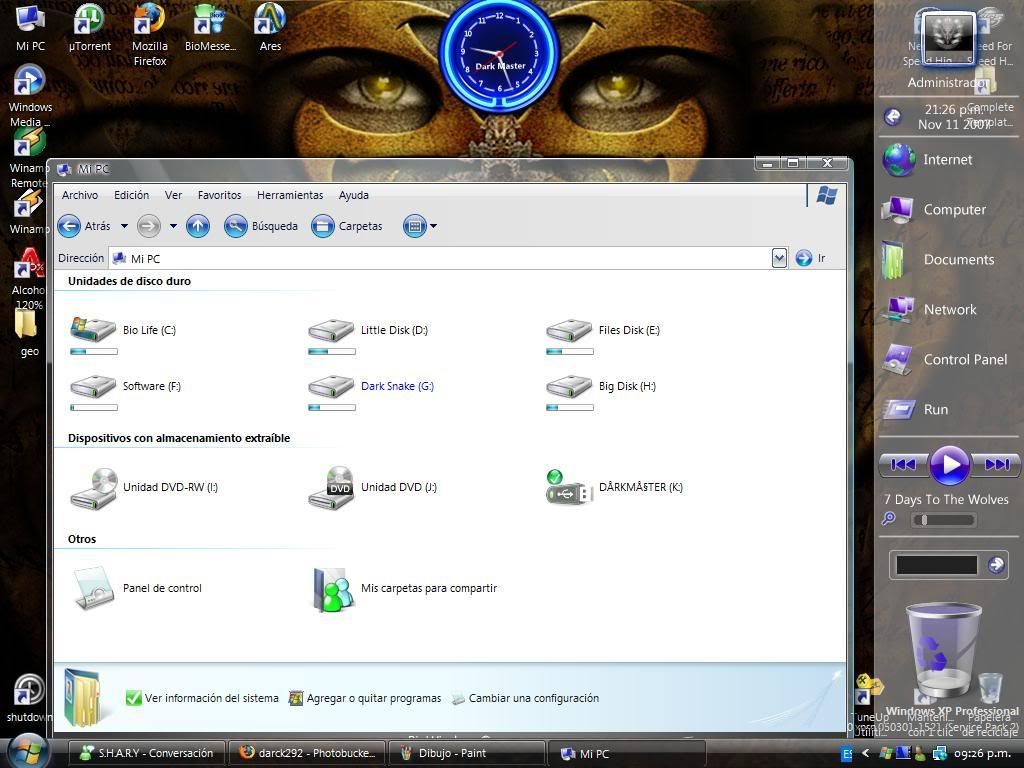Open Mis carpetas para compartir
The width and height of the screenshot is (1024, 768).
tap(404, 588)
